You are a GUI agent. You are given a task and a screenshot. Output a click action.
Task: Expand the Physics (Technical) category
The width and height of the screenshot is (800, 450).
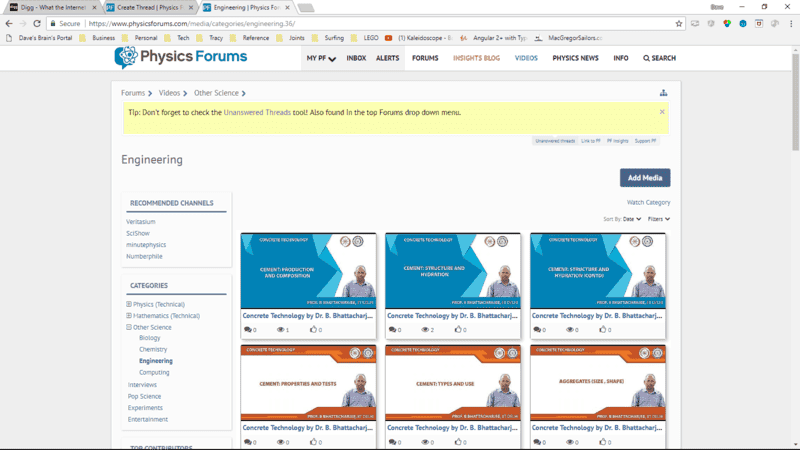tap(129, 304)
